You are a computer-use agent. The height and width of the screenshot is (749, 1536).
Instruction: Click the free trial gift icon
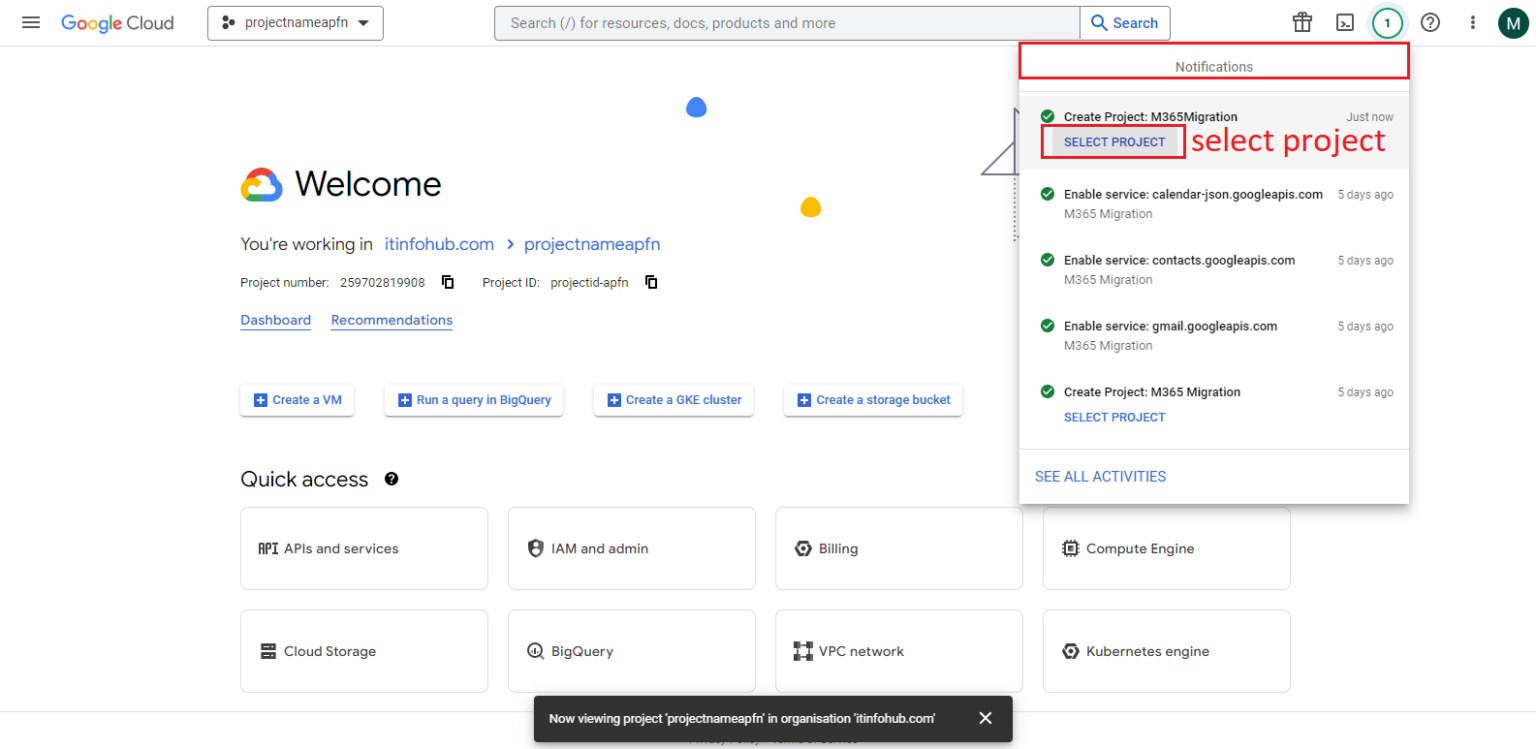(x=1302, y=22)
